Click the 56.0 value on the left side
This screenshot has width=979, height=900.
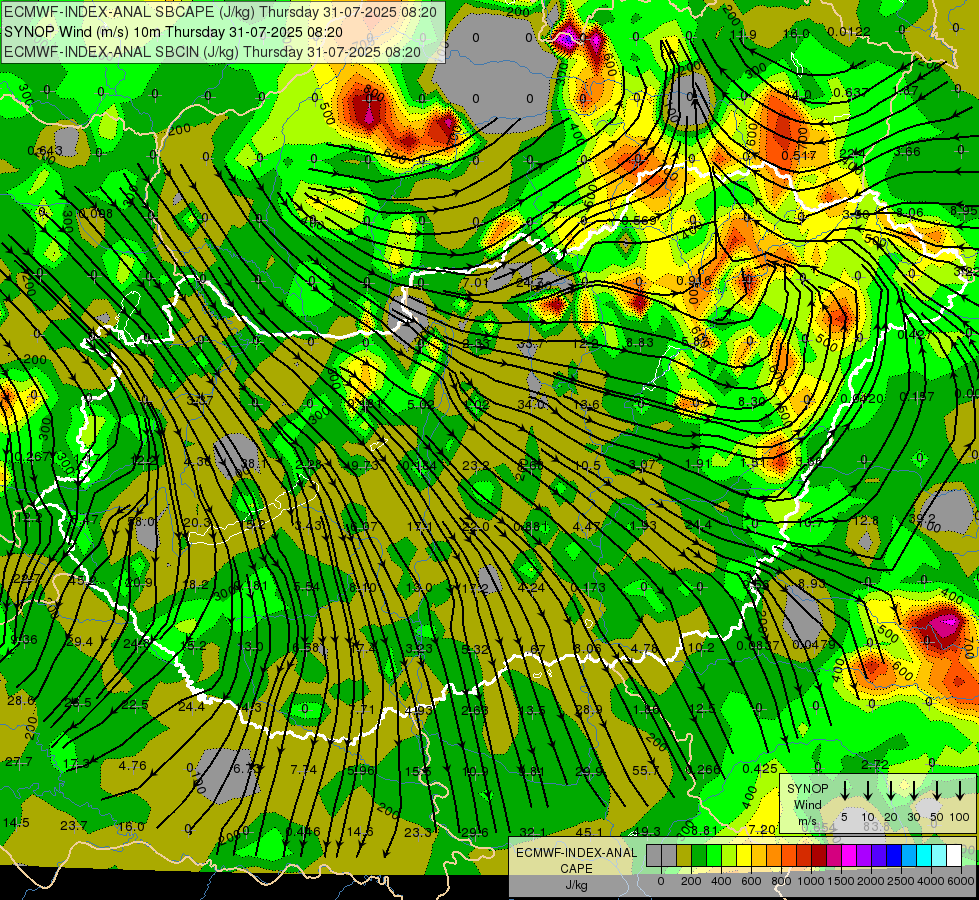tap(141, 521)
